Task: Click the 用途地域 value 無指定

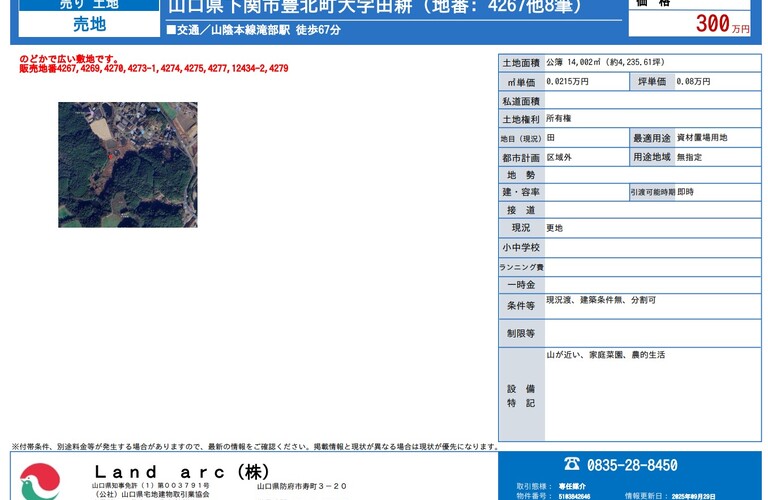Action: (689, 157)
